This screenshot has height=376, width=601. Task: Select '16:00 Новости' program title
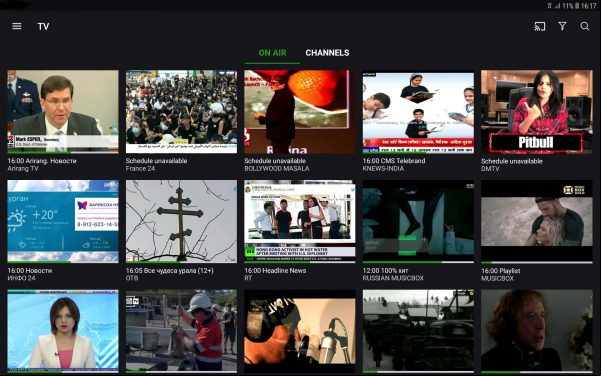pos(30,271)
